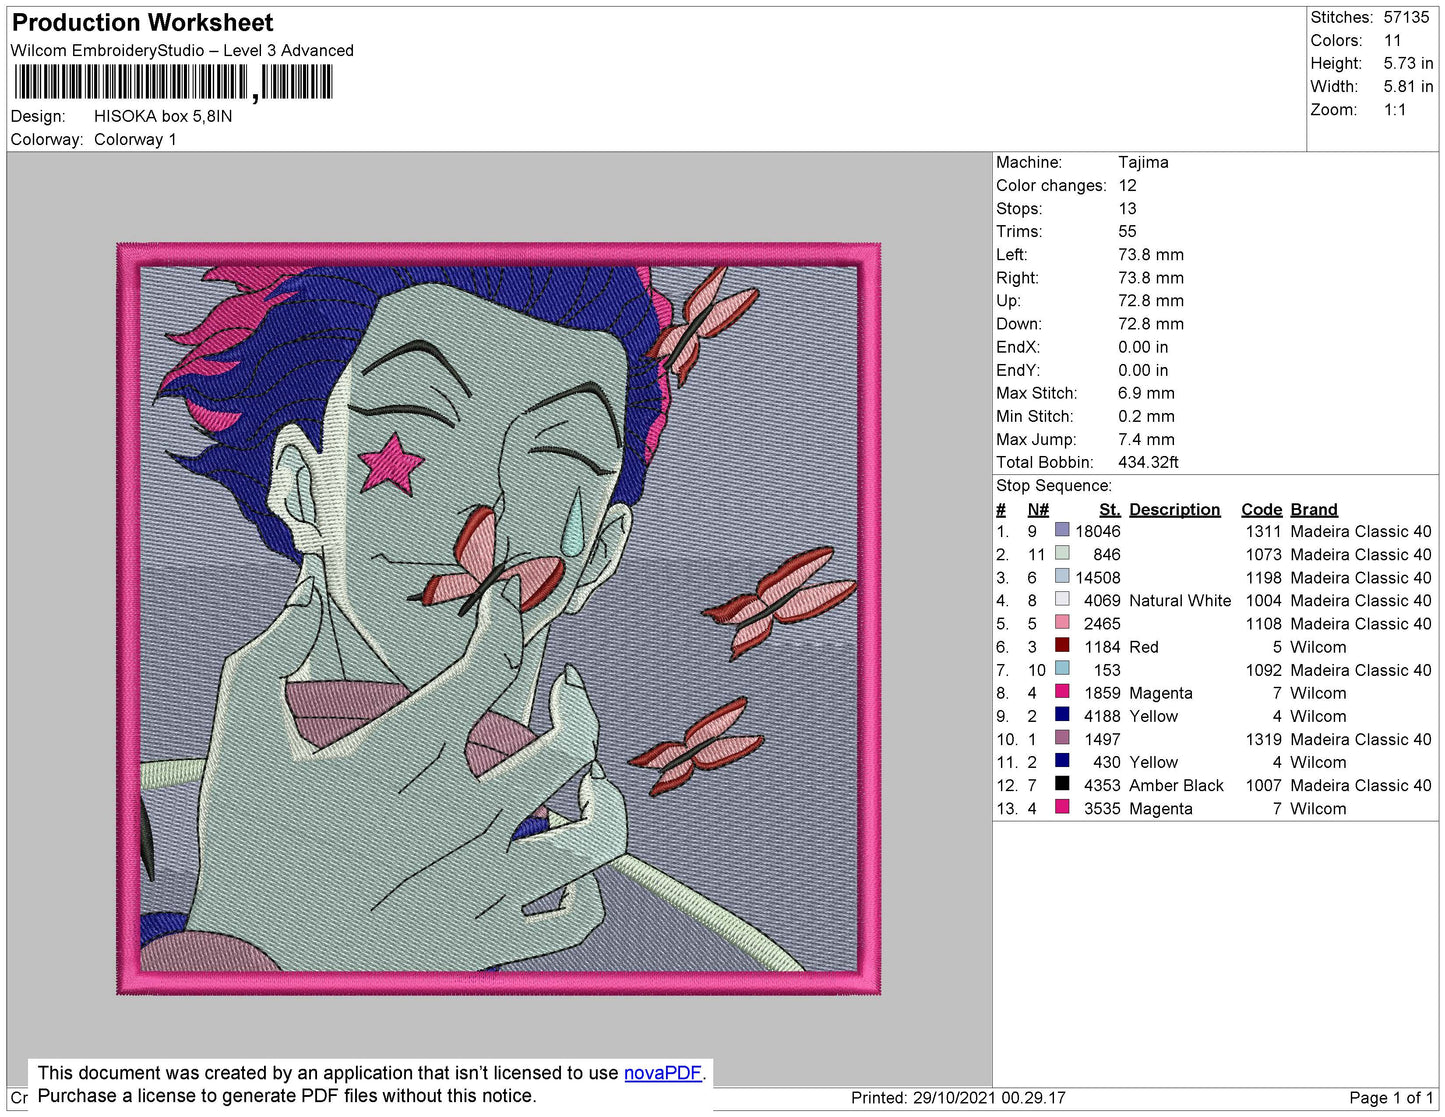Click the barcode under Wilcom EmbroideryStudio
This screenshot has height=1117, width=1445.
(x=173, y=82)
